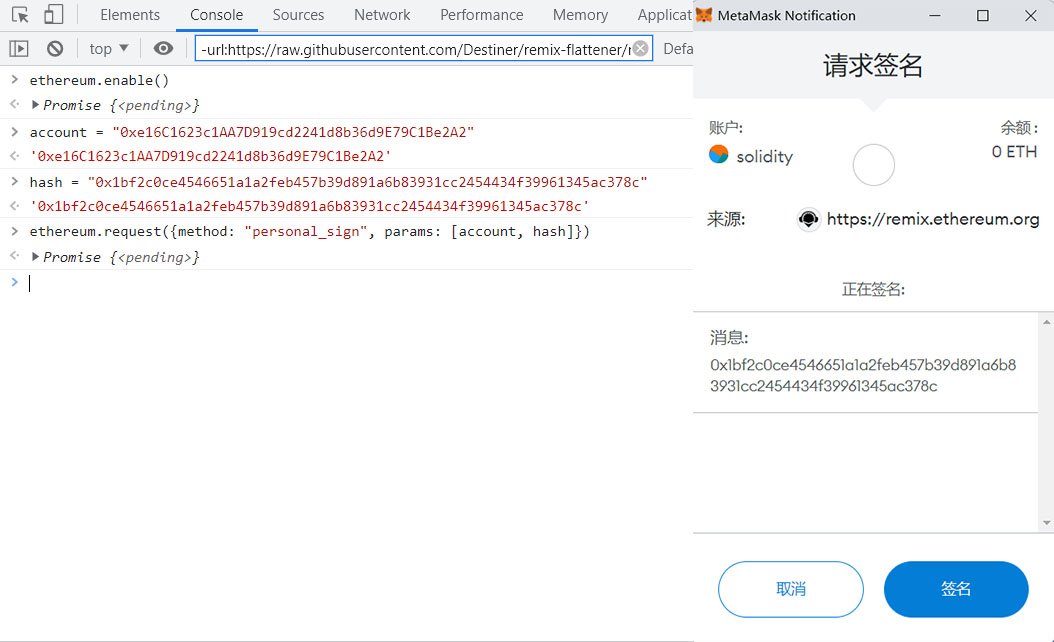The height and width of the screenshot is (642, 1054).
Task: Click the 0 ETH balance value
Action: (1014, 152)
